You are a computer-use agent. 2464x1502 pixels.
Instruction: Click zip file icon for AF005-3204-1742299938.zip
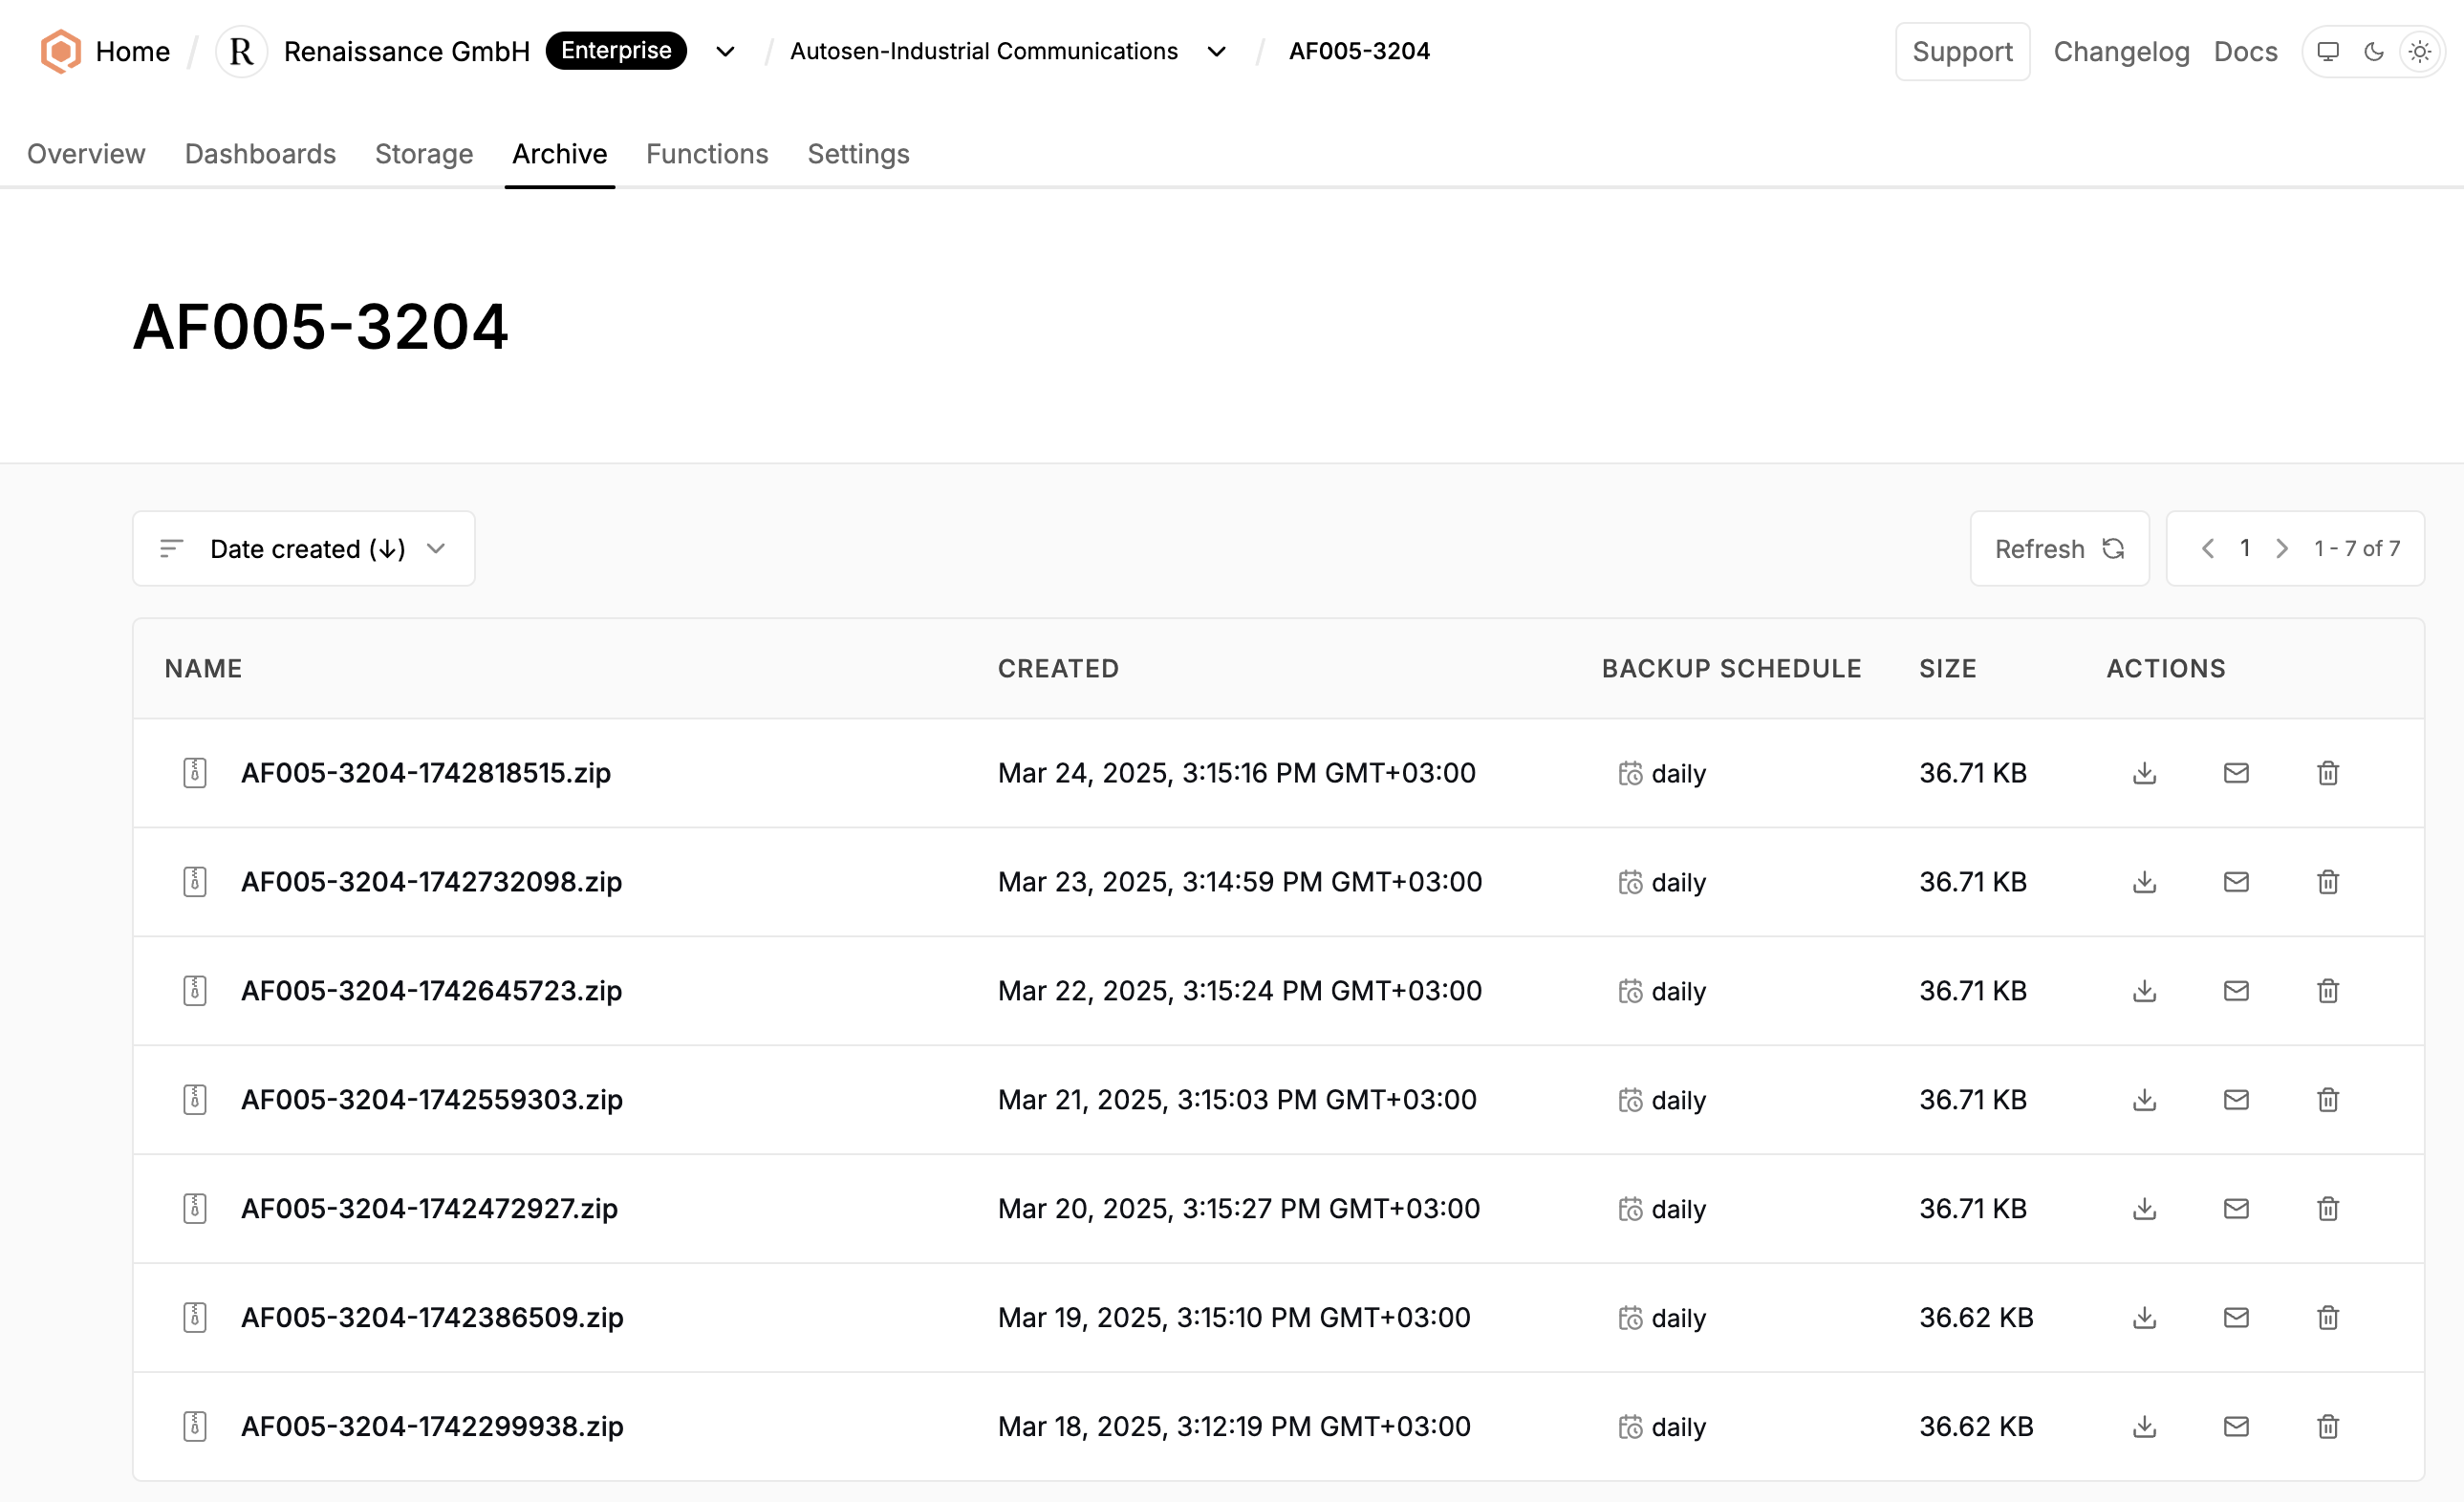pyautogui.click(x=195, y=1427)
